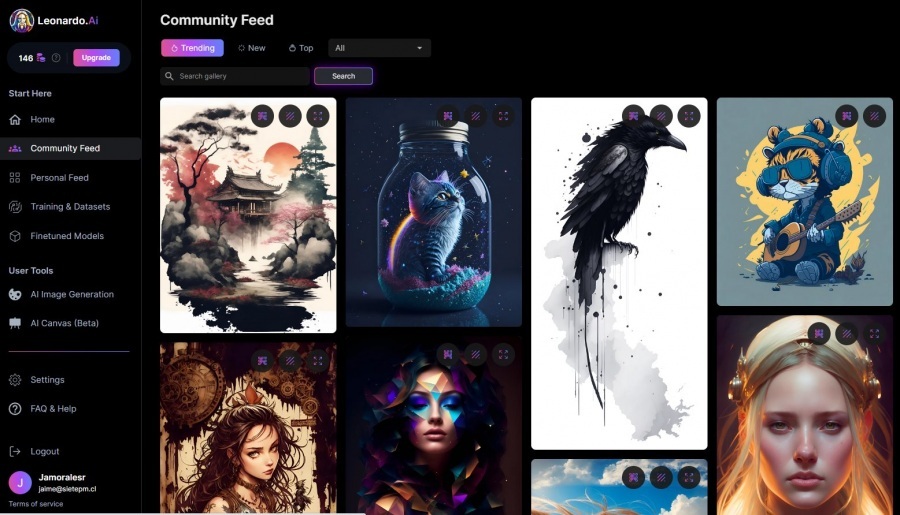Open the Home page from the sidebar

pos(42,119)
